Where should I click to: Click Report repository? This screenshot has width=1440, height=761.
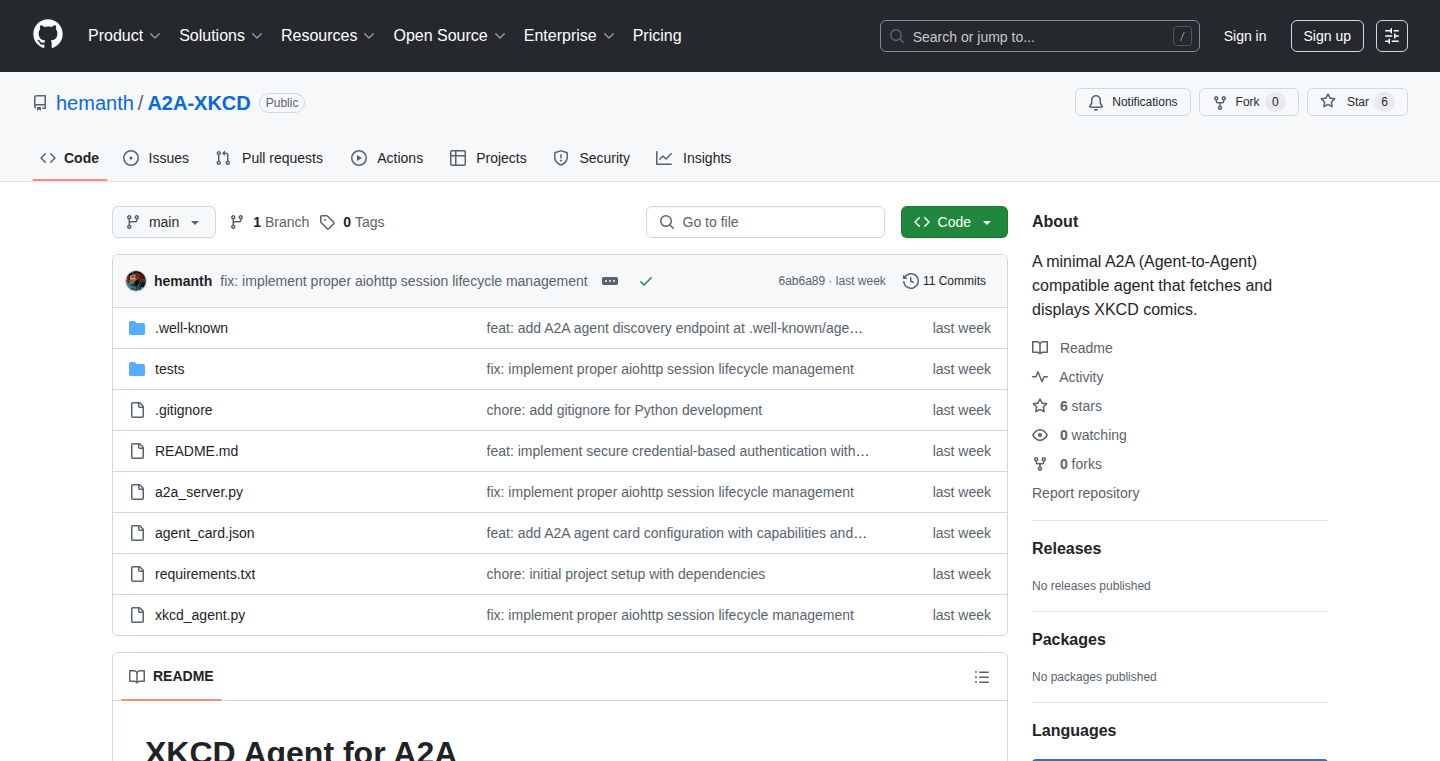point(1085,493)
